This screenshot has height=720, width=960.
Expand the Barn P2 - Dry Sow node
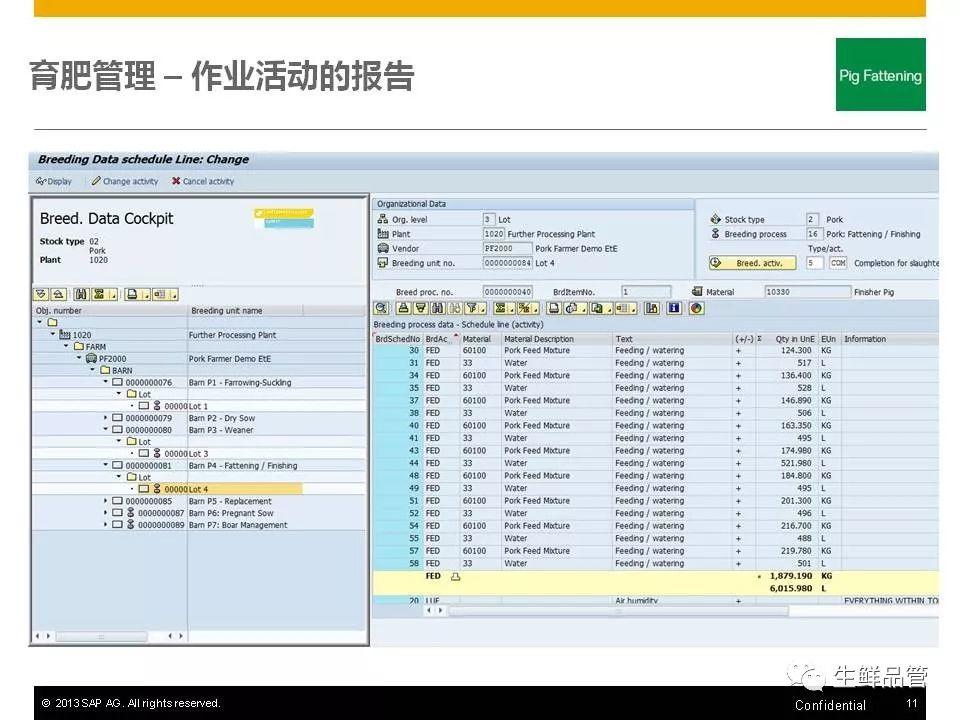pos(106,418)
